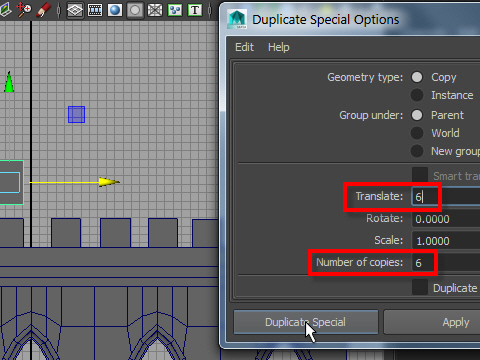Open the Image Plane icon
The height and width of the screenshot is (360, 480).
[5, 10]
